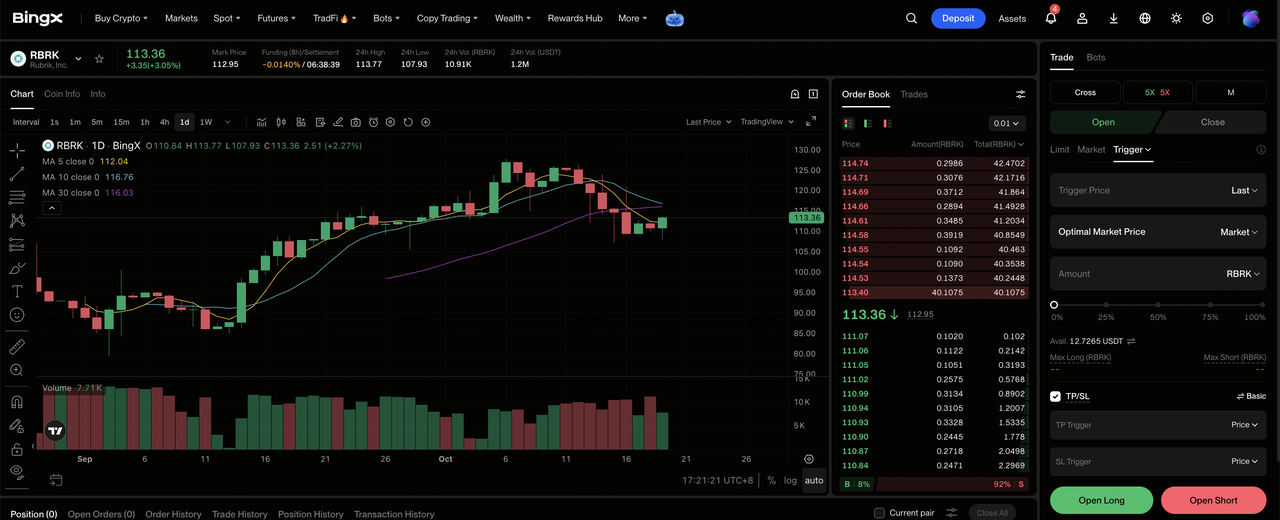Open order book precision 0.01 dropdown
Viewport: 1280px width, 520px height.
click(x=1006, y=123)
